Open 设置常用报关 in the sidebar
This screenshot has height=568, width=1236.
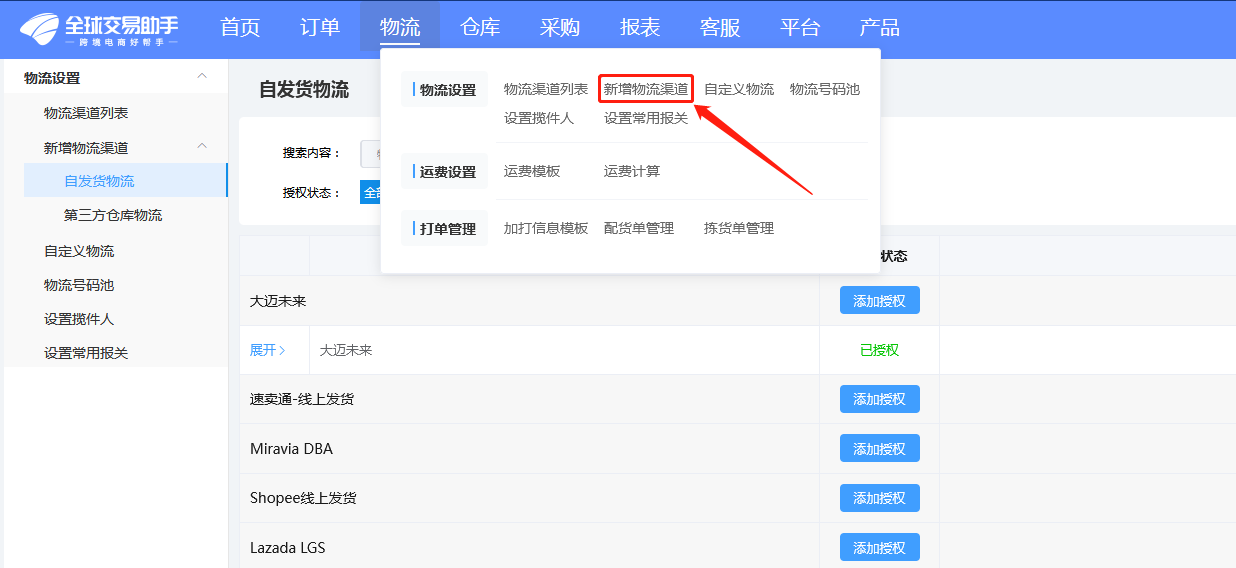(86, 353)
